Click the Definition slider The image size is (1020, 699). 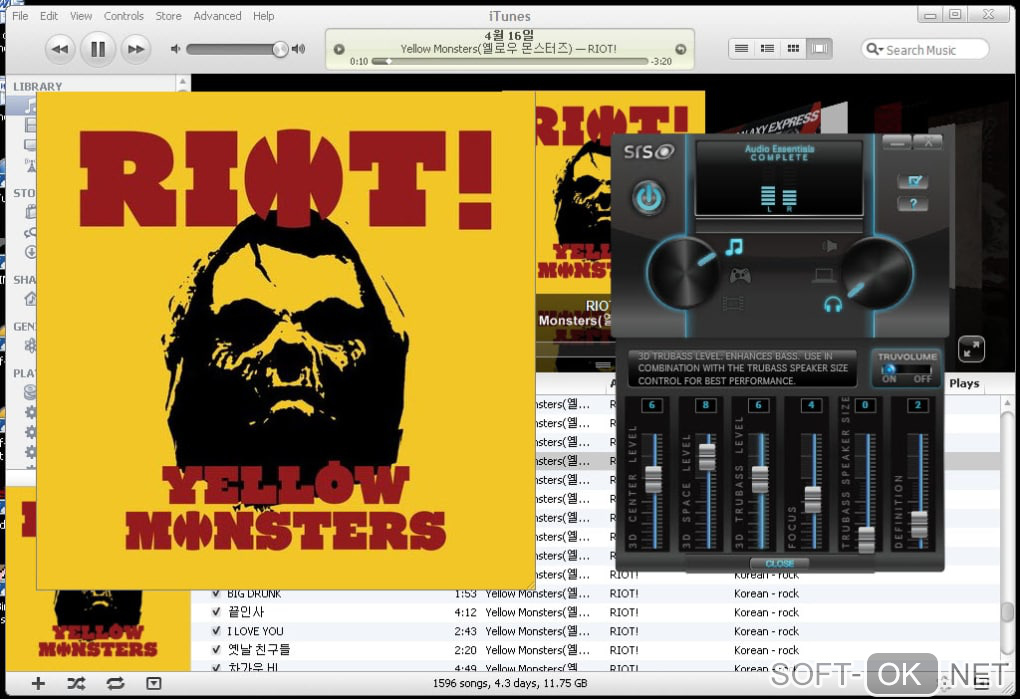[919, 524]
